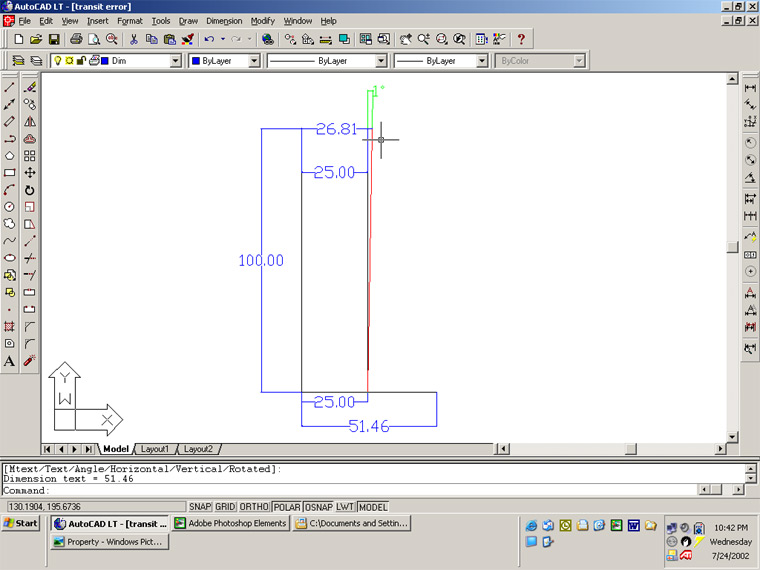Select the Line draw tool

(x=10, y=87)
